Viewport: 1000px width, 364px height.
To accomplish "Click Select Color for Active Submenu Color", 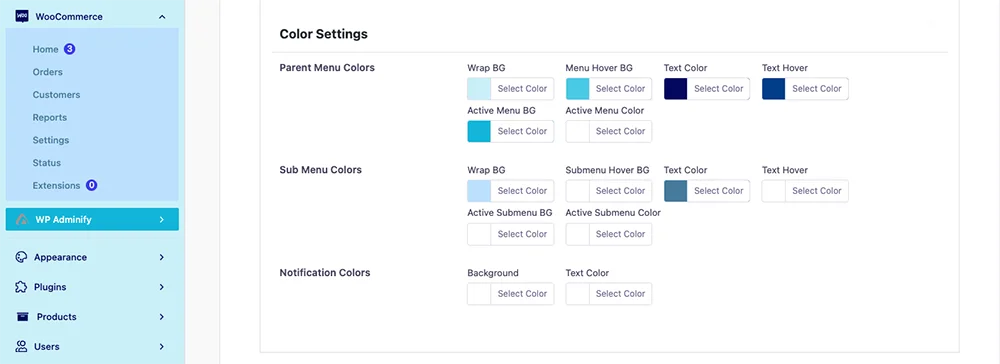I will pos(621,234).
